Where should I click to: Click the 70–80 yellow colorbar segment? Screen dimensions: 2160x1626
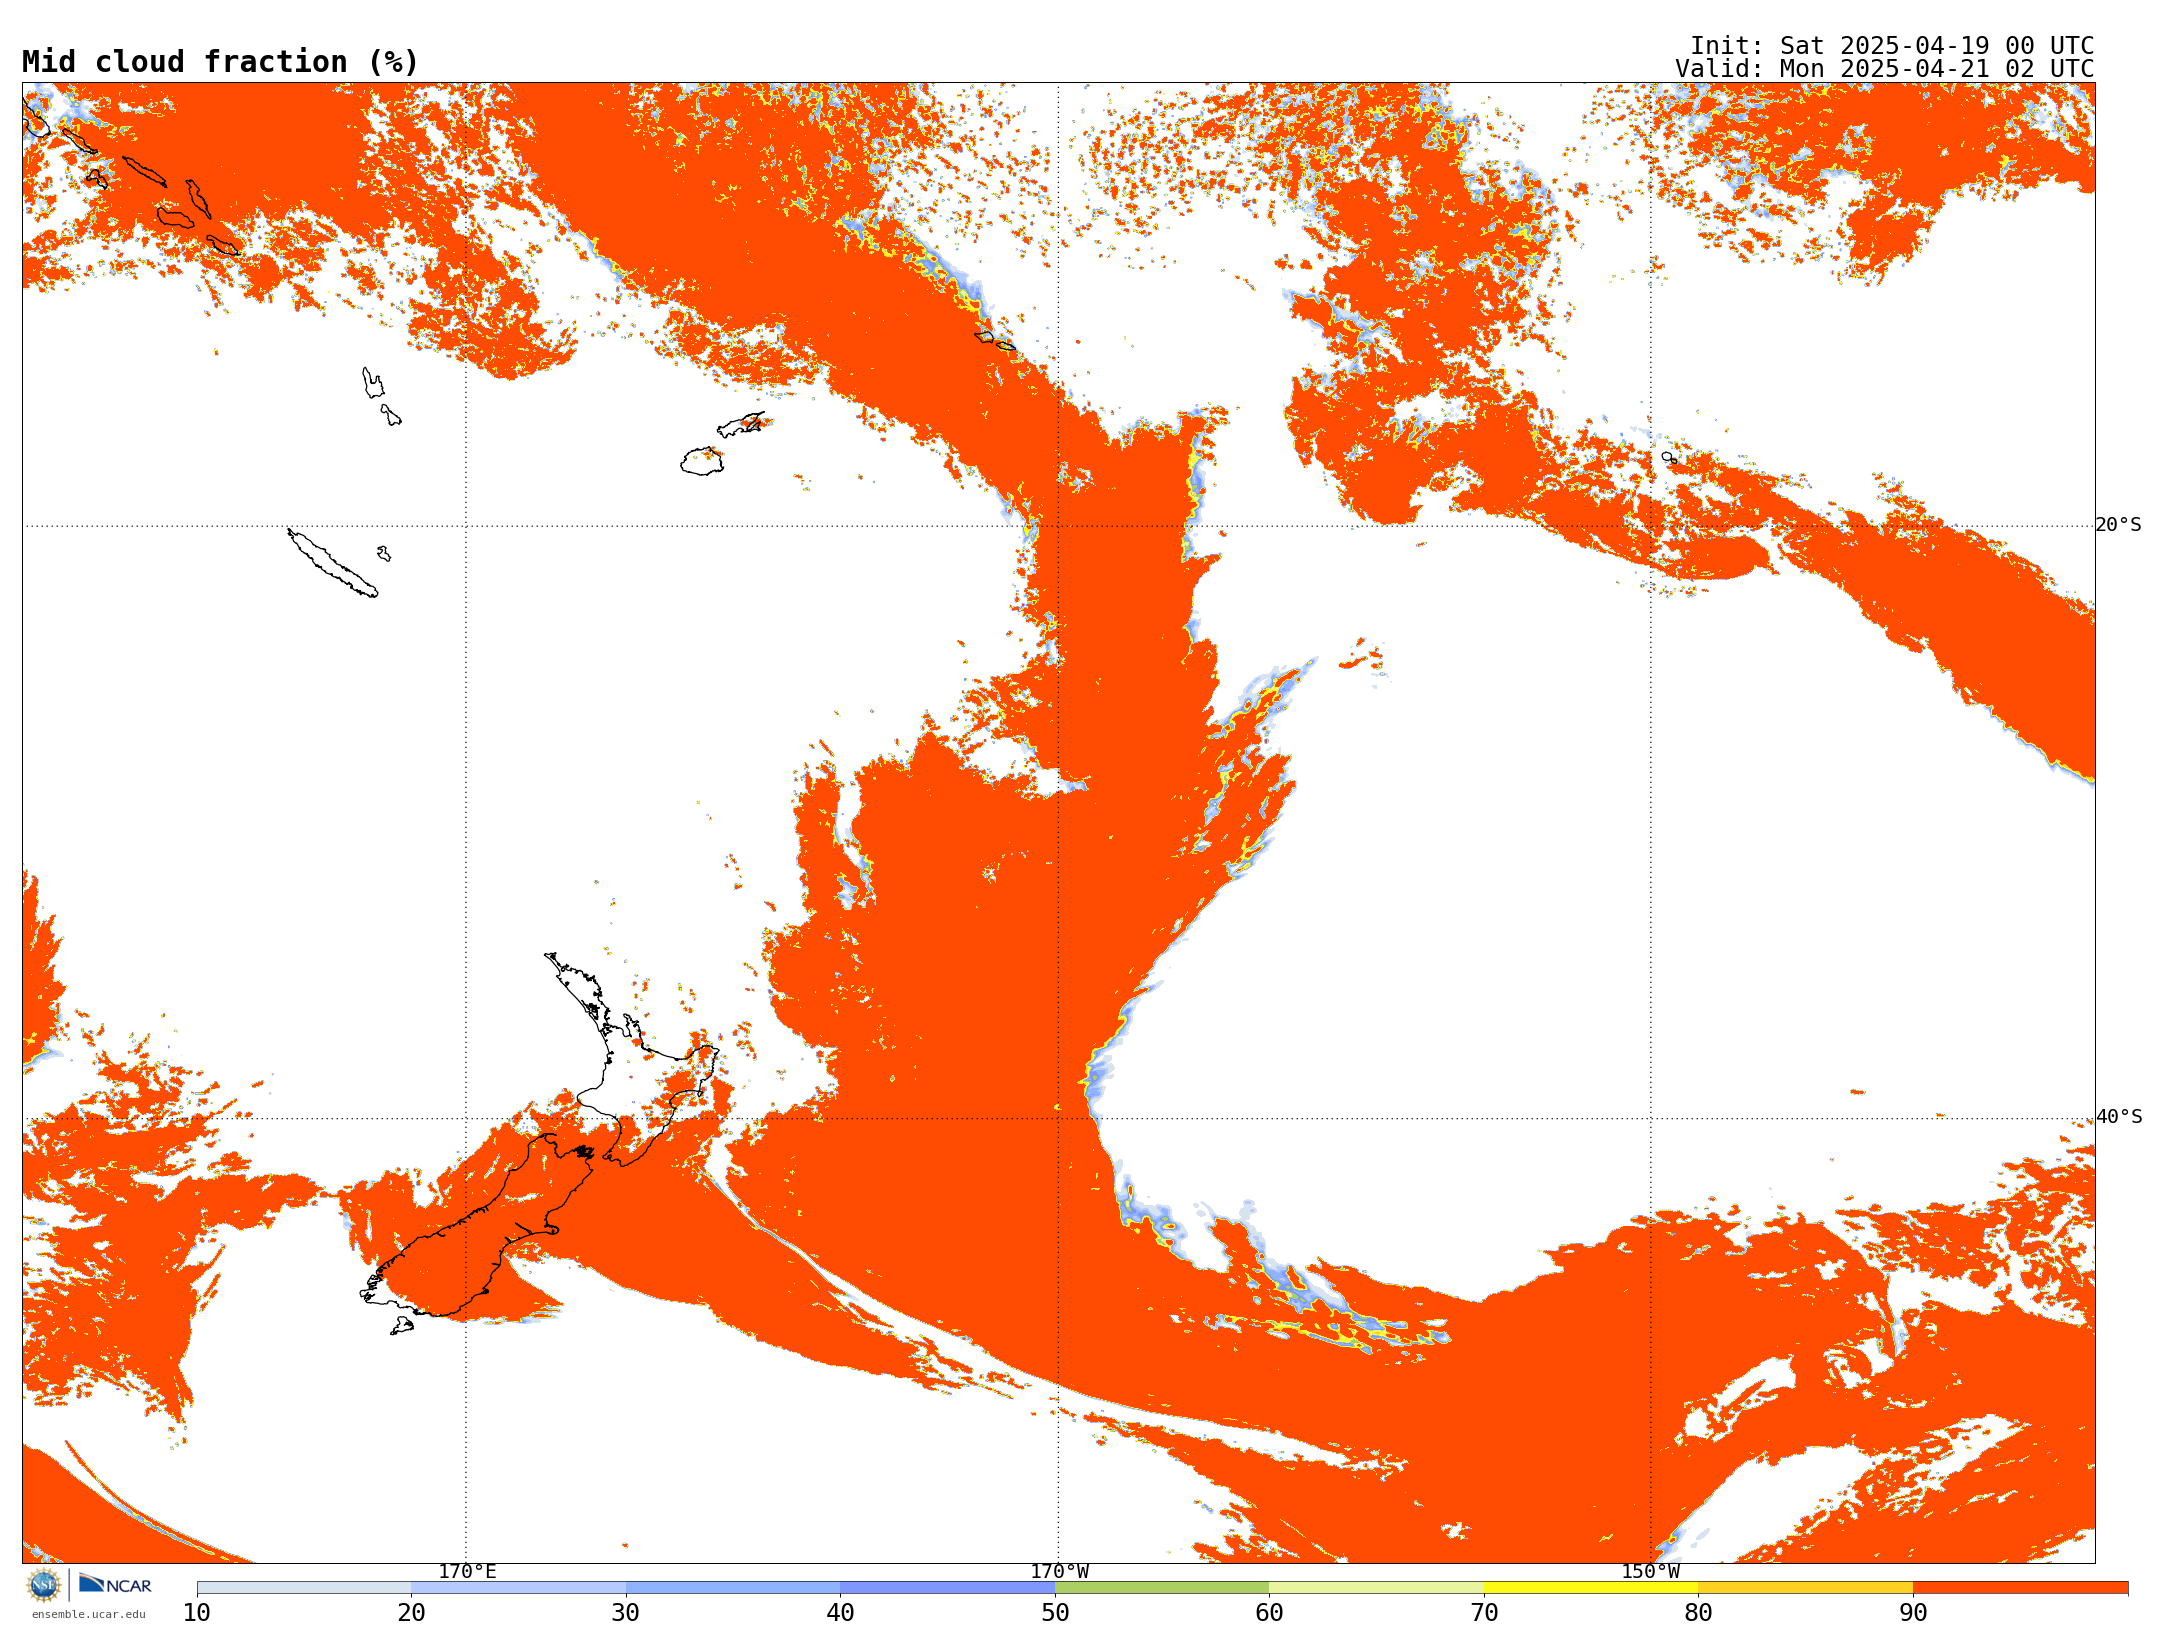point(1591,1588)
